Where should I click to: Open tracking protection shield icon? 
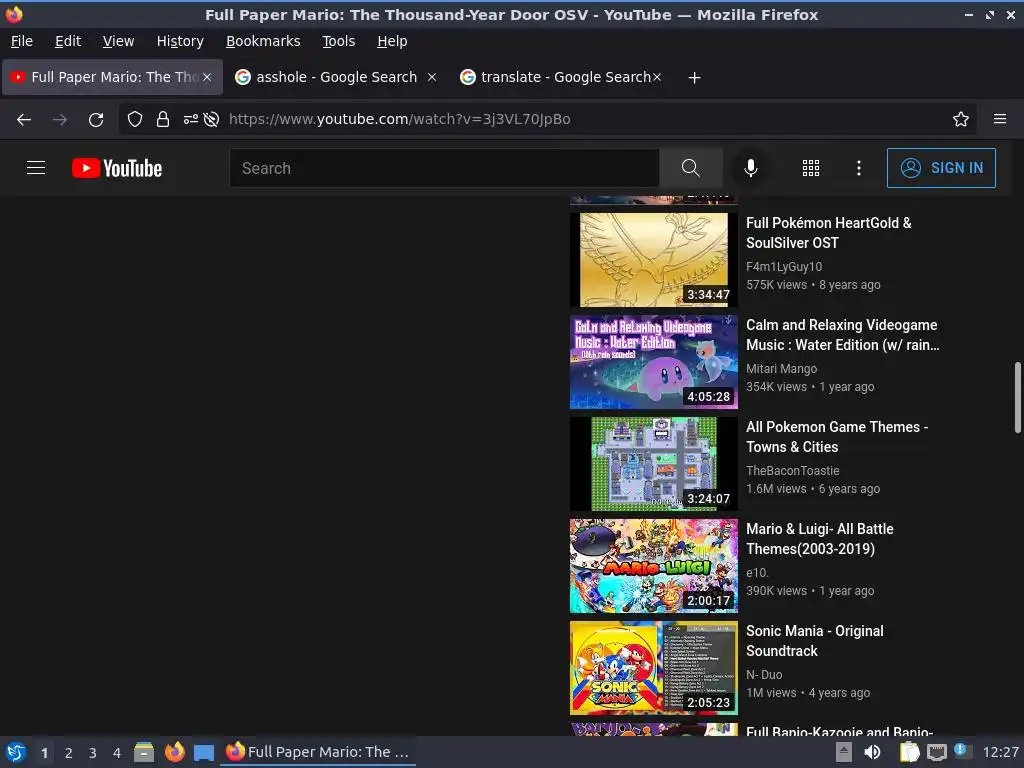135,119
